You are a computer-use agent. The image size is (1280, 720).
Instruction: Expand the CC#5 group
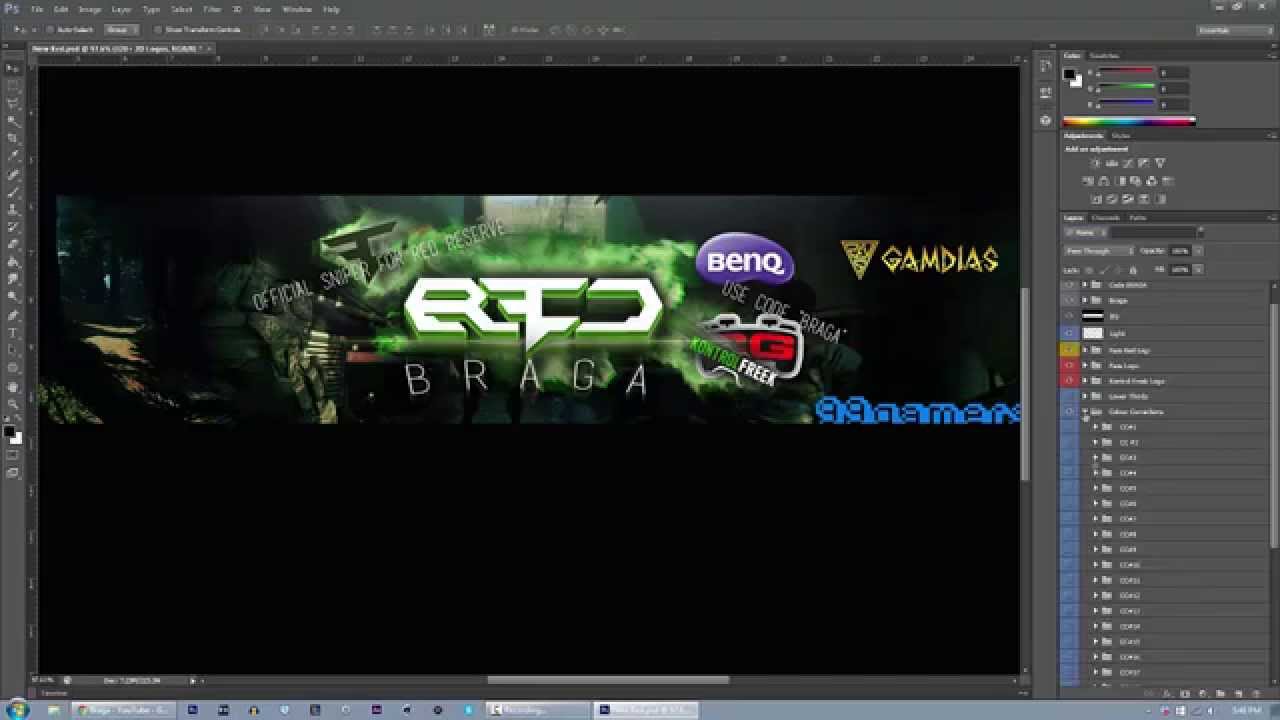pos(1095,488)
